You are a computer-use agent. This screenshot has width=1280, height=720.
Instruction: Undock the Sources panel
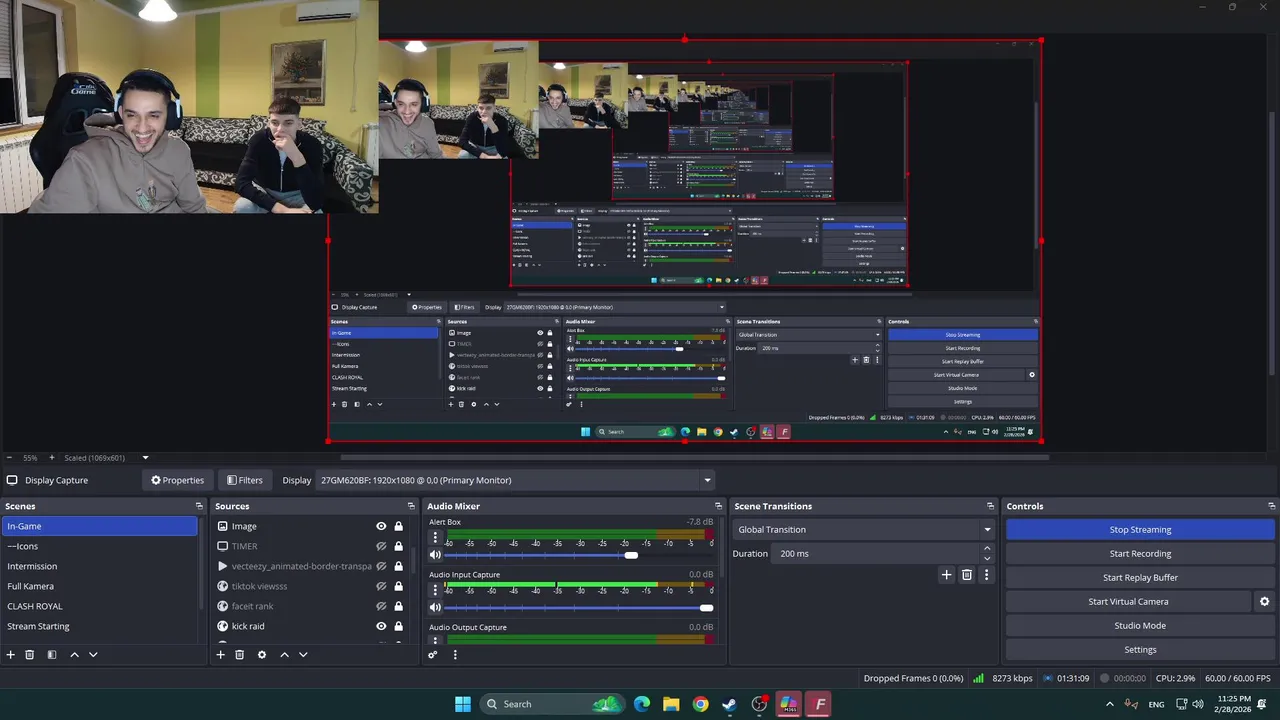[411, 506]
